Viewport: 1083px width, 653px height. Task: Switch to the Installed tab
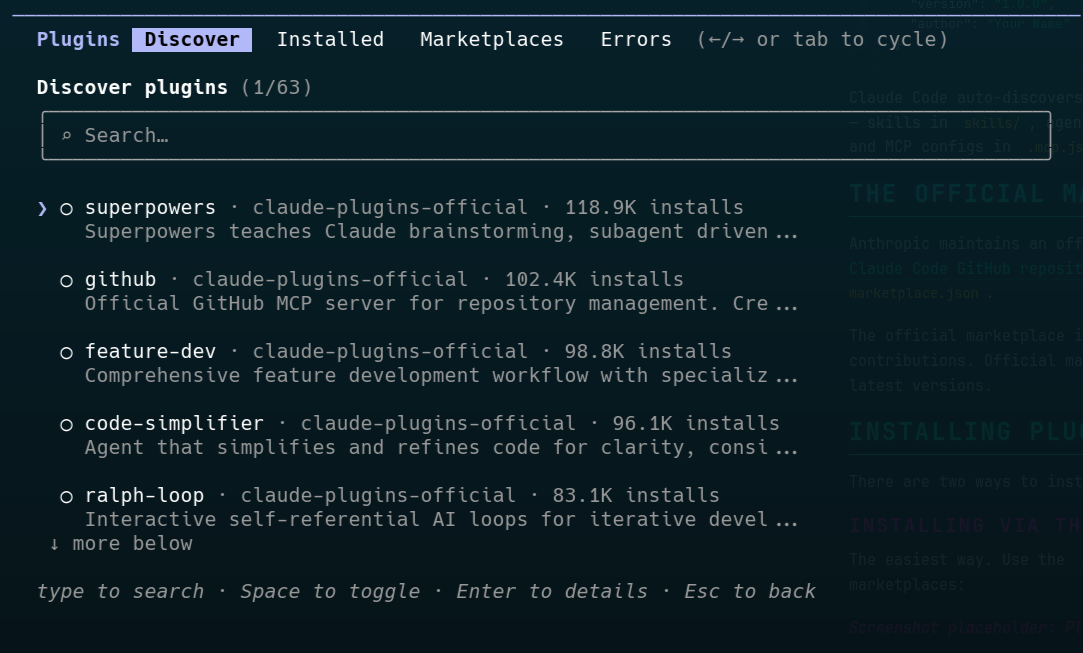330,39
